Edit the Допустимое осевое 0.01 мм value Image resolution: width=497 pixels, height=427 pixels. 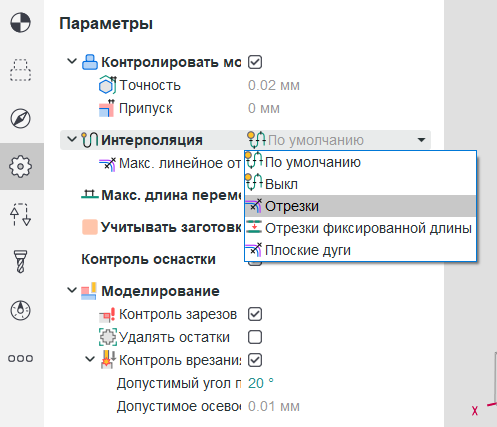(274, 406)
